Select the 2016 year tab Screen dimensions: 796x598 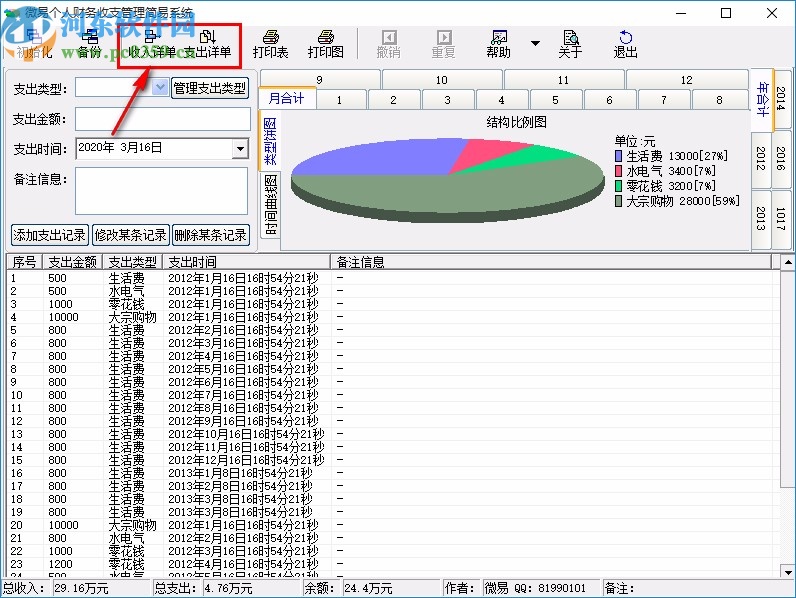[781, 159]
